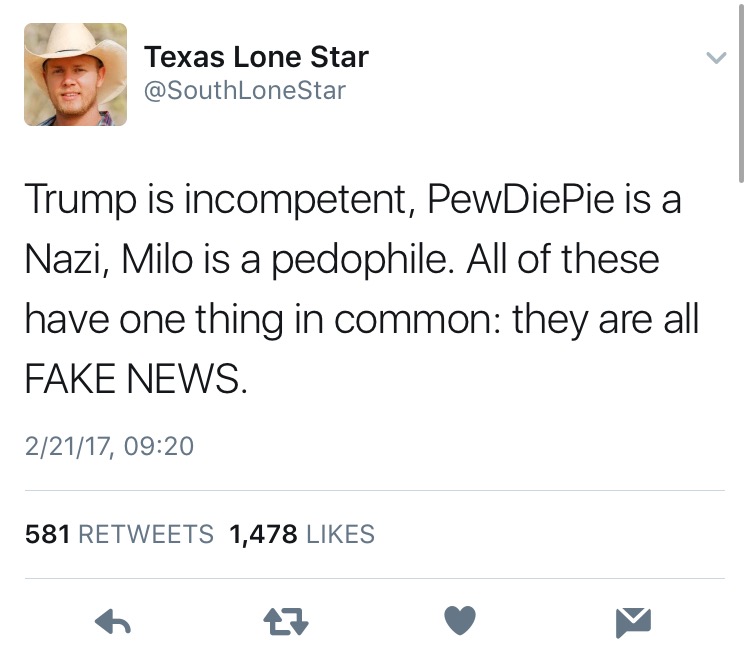
Task: Click the 581 retweet count number
Action: tap(47, 534)
